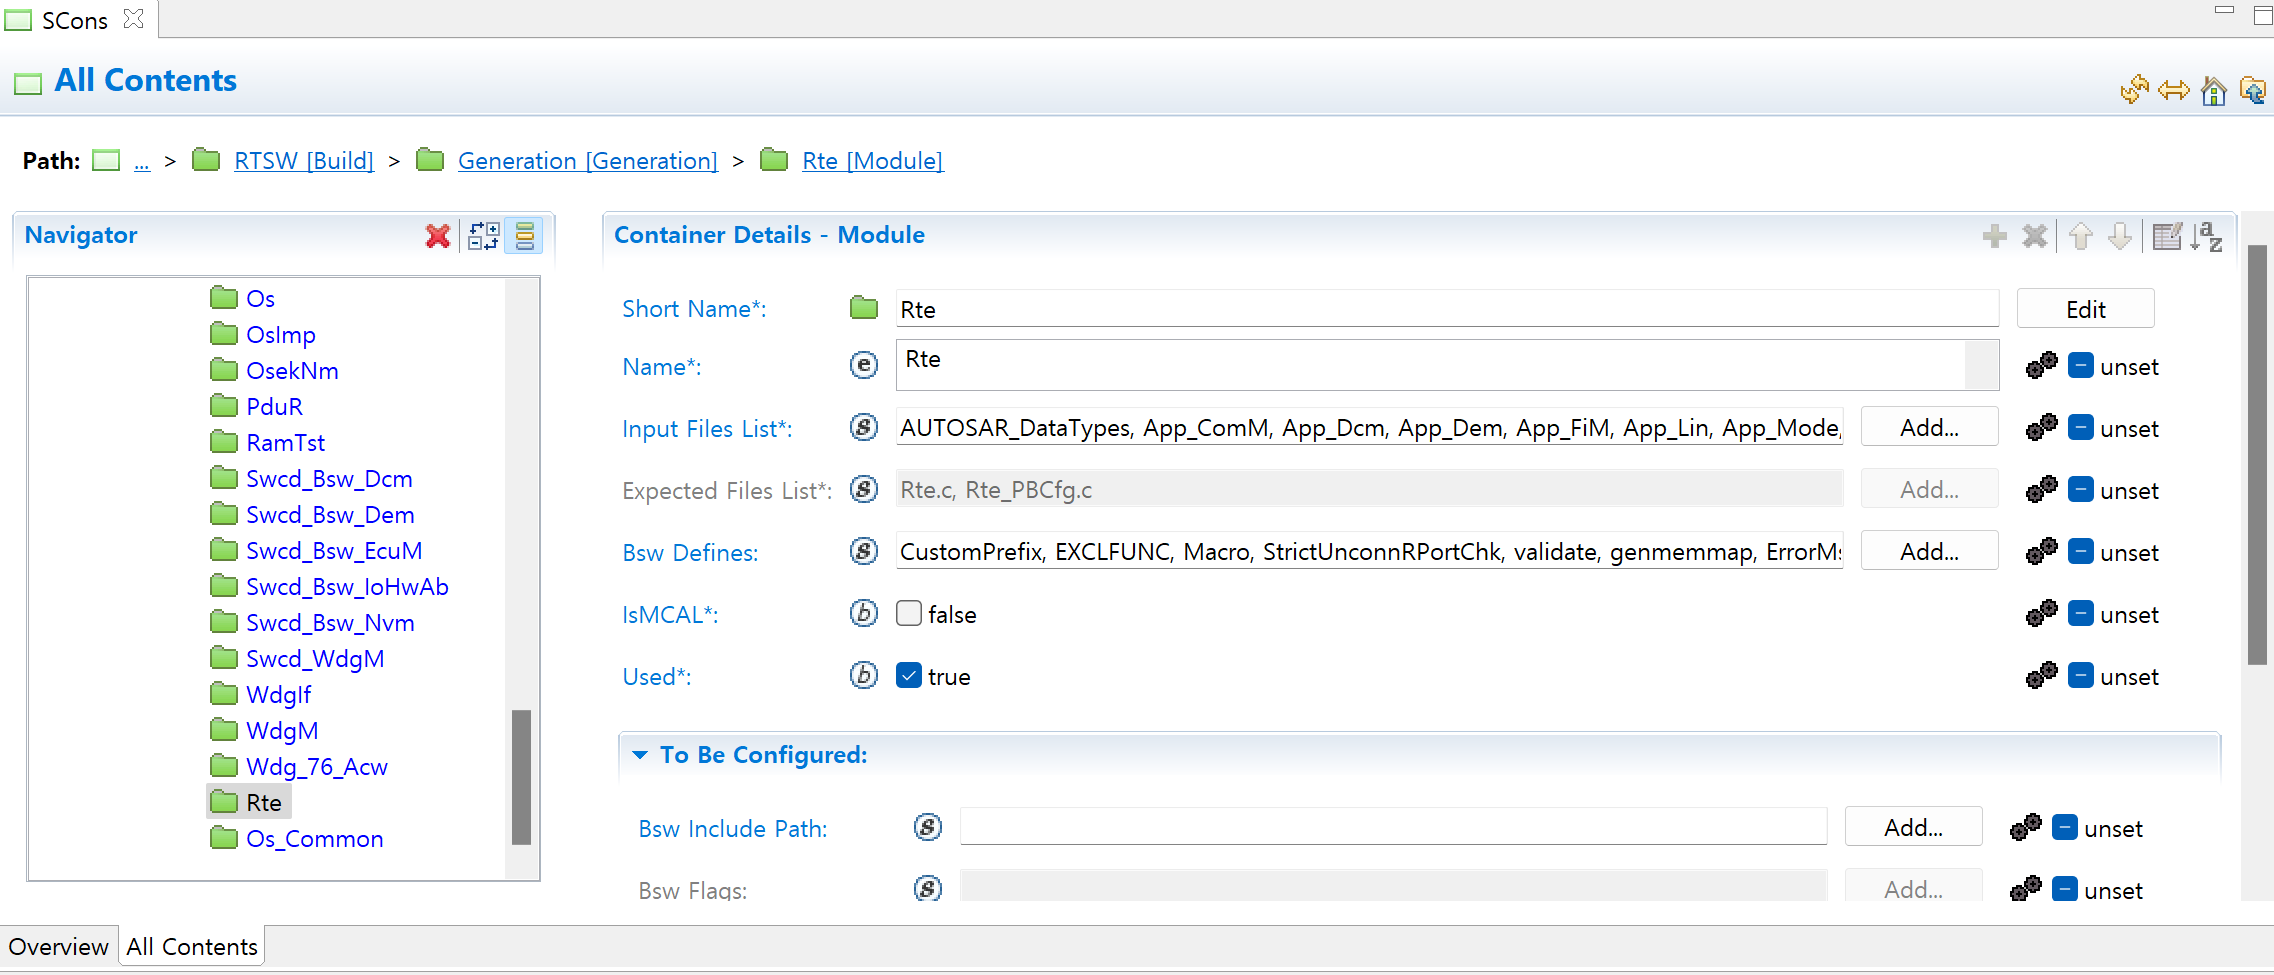The height and width of the screenshot is (975, 2274).
Task: Click gears icon in the Used row
Action: click(x=2042, y=676)
